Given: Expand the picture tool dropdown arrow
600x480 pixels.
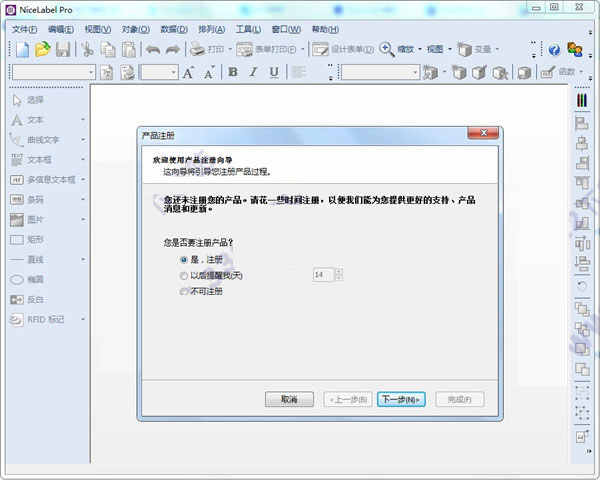Looking at the screenshot, I should 83,220.
